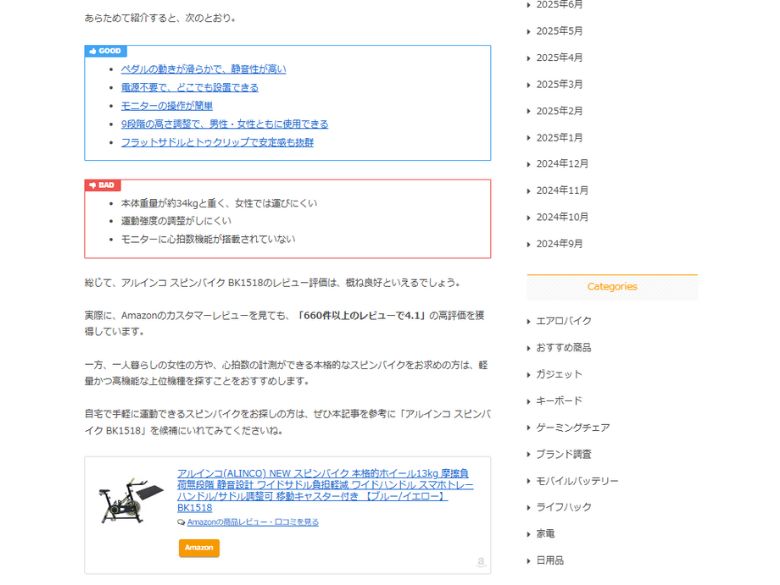Click the thumbs-up GOOD label icon

[93, 51]
